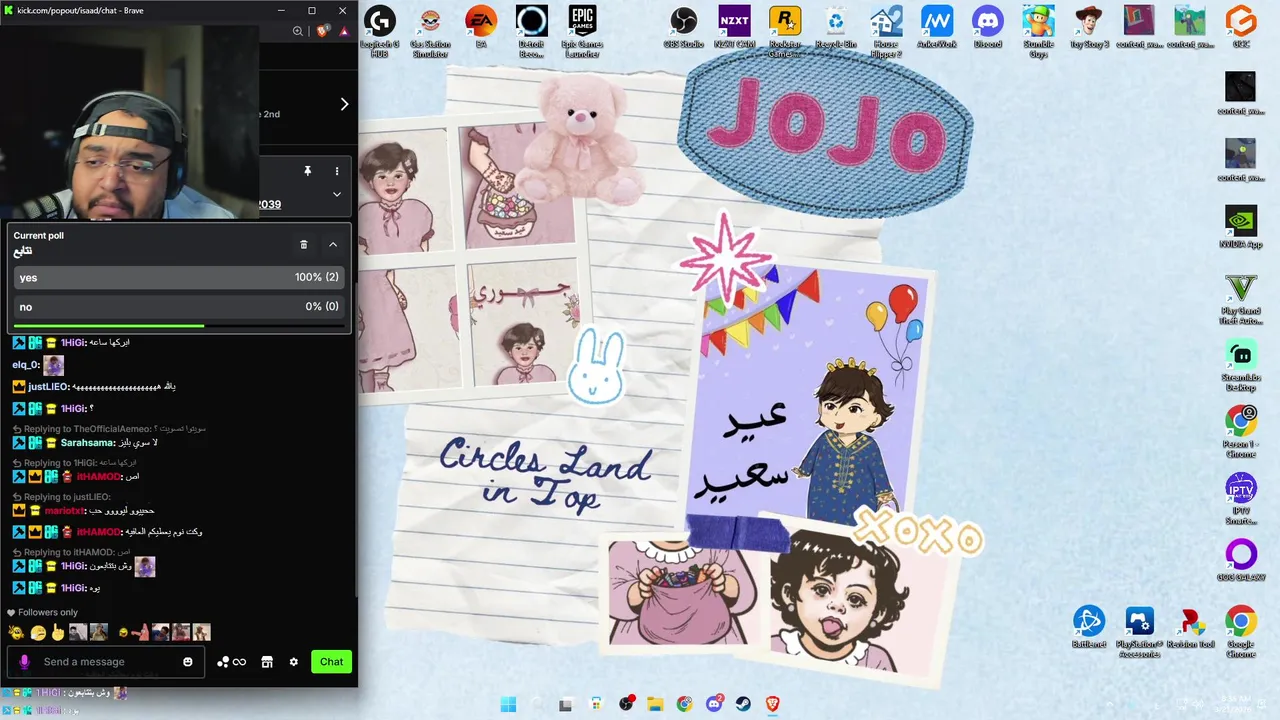Screen dimensions: 1280x720
Task: Click the Brave Shields lion icon
Action: [322, 31]
